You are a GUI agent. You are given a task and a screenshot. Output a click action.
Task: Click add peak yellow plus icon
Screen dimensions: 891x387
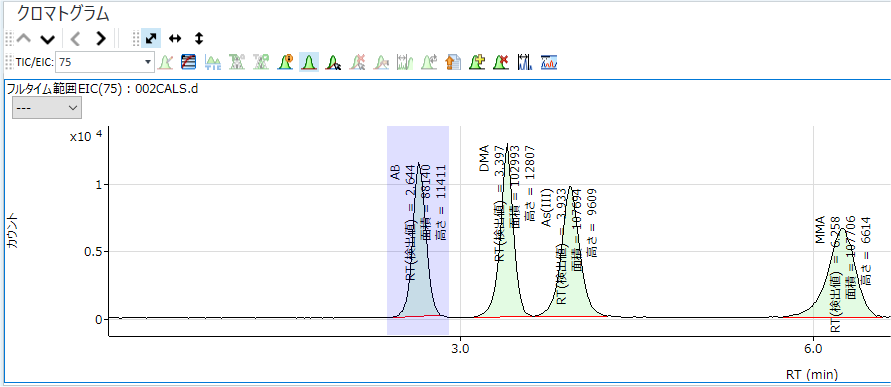point(477,62)
